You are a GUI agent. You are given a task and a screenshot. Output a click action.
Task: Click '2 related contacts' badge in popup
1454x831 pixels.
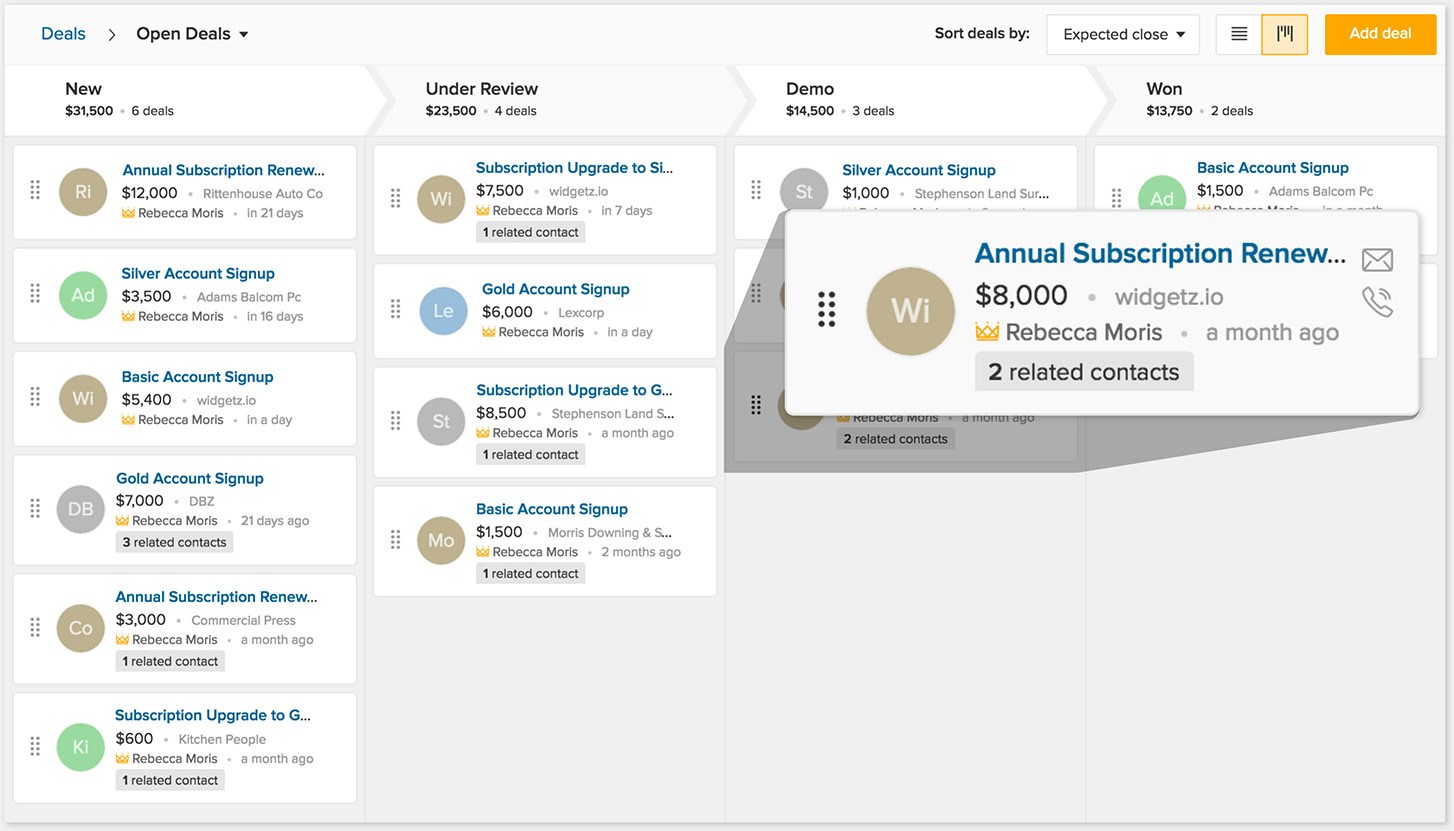1084,372
